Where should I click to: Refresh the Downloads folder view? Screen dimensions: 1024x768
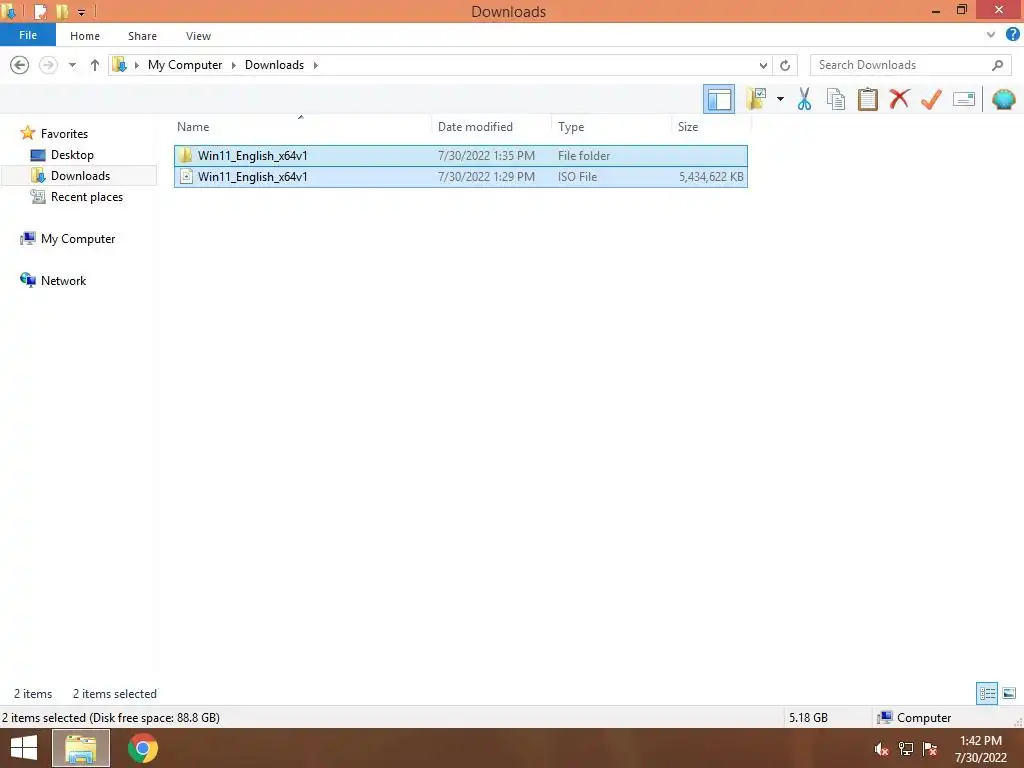coord(785,65)
